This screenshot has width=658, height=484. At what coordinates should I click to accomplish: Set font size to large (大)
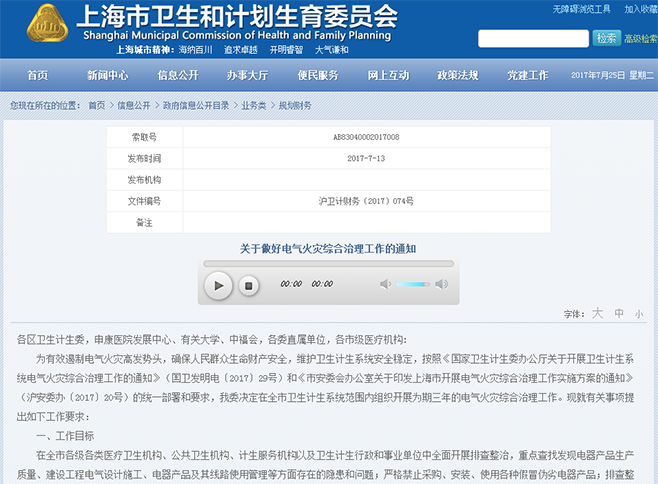597,313
